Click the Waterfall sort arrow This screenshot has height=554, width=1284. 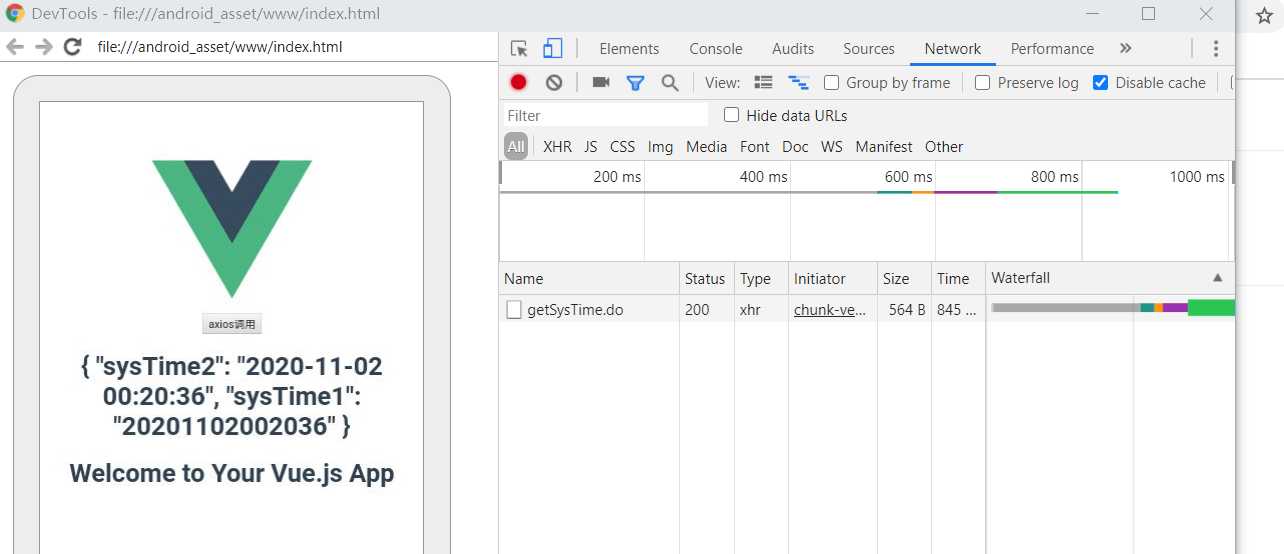click(x=1217, y=278)
